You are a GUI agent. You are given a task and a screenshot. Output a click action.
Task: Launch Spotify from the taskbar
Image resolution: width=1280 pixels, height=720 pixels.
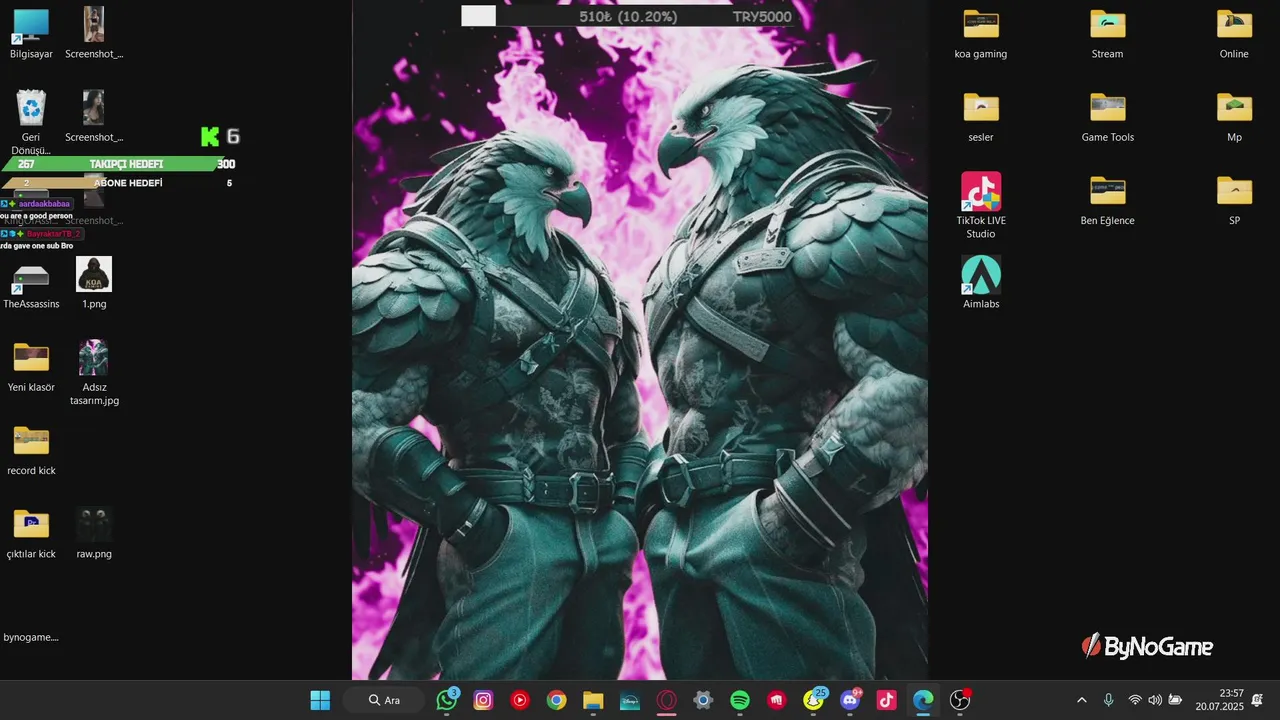pyautogui.click(x=740, y=700)
